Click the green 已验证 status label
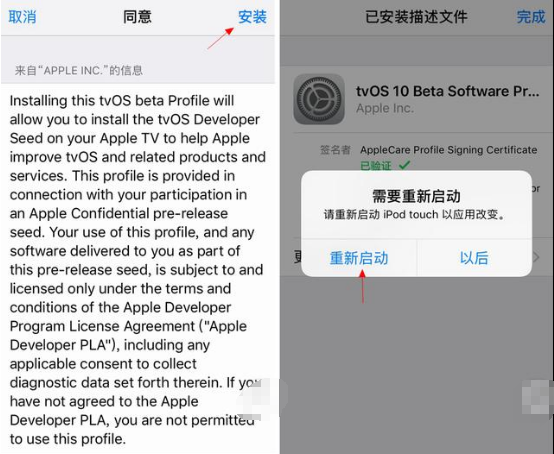 pyautogui.click(x=376, y=165)
